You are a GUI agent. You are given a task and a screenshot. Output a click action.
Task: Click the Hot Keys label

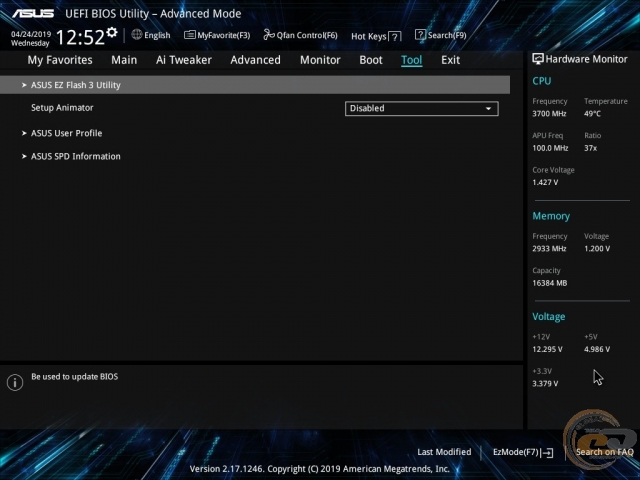coord(369,36)
